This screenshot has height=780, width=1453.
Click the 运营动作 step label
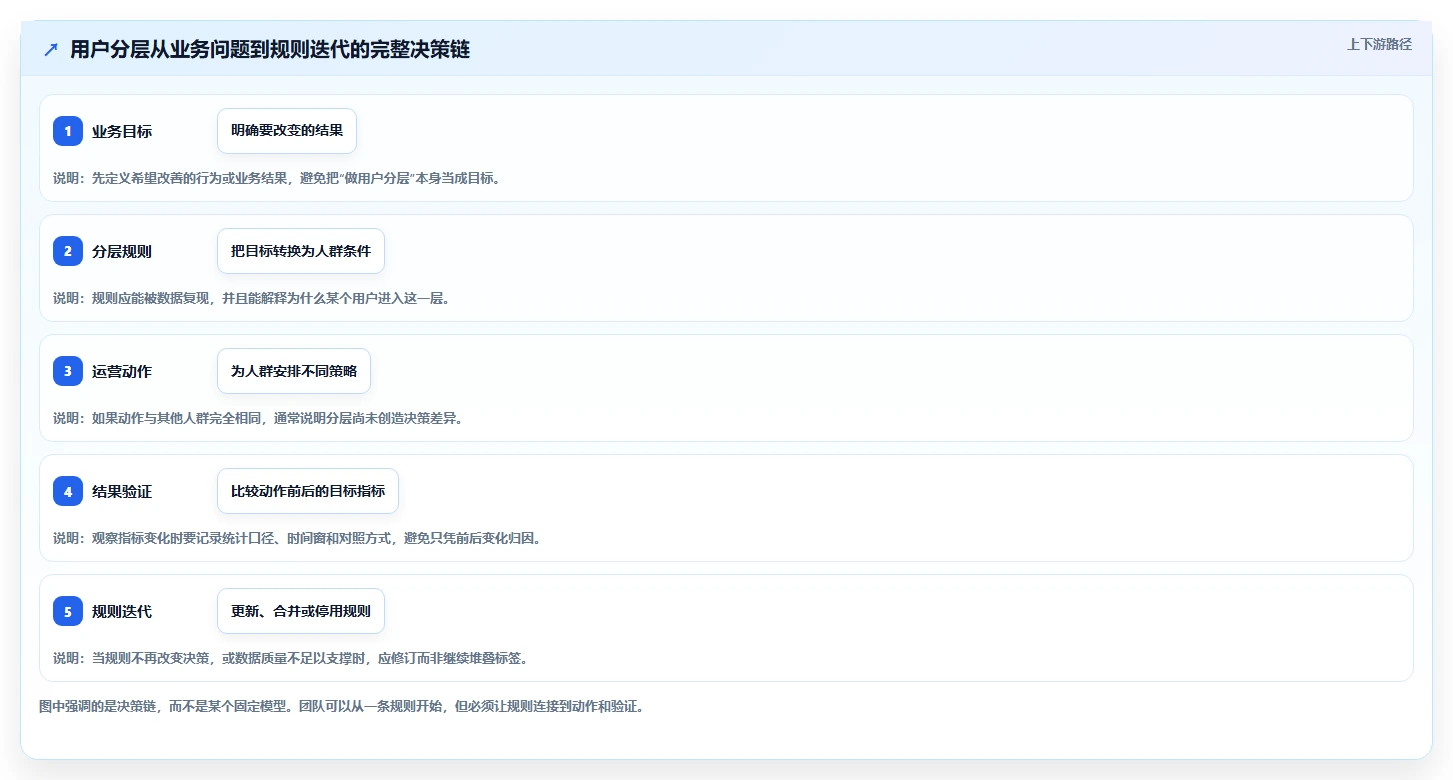[x=122, y=371]
